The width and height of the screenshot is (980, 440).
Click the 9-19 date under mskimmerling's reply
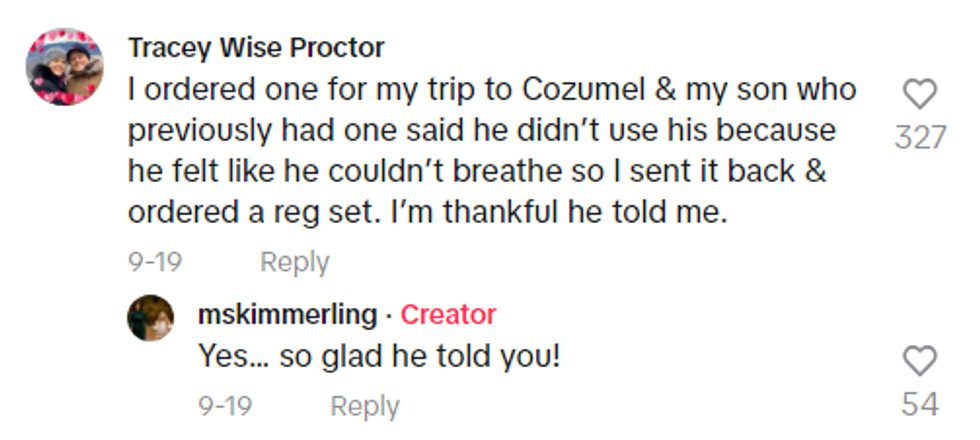[x=225, y=406]
